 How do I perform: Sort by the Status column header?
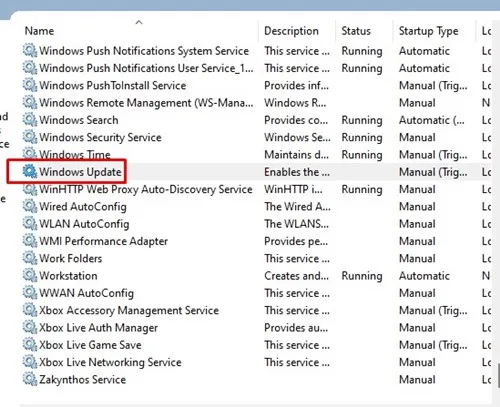pyautogui.click(x=356, y=31)
